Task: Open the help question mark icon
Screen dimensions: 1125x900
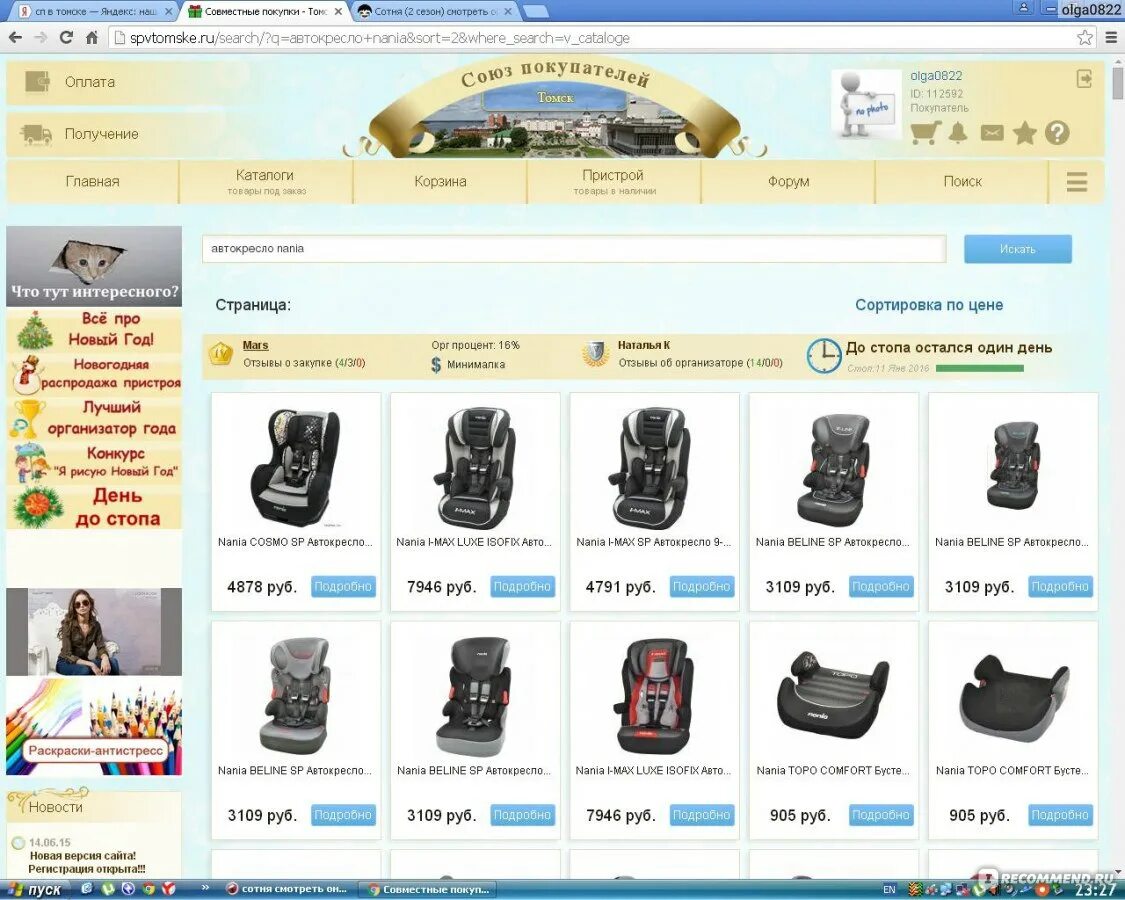Action: (x=1057, y=133)
